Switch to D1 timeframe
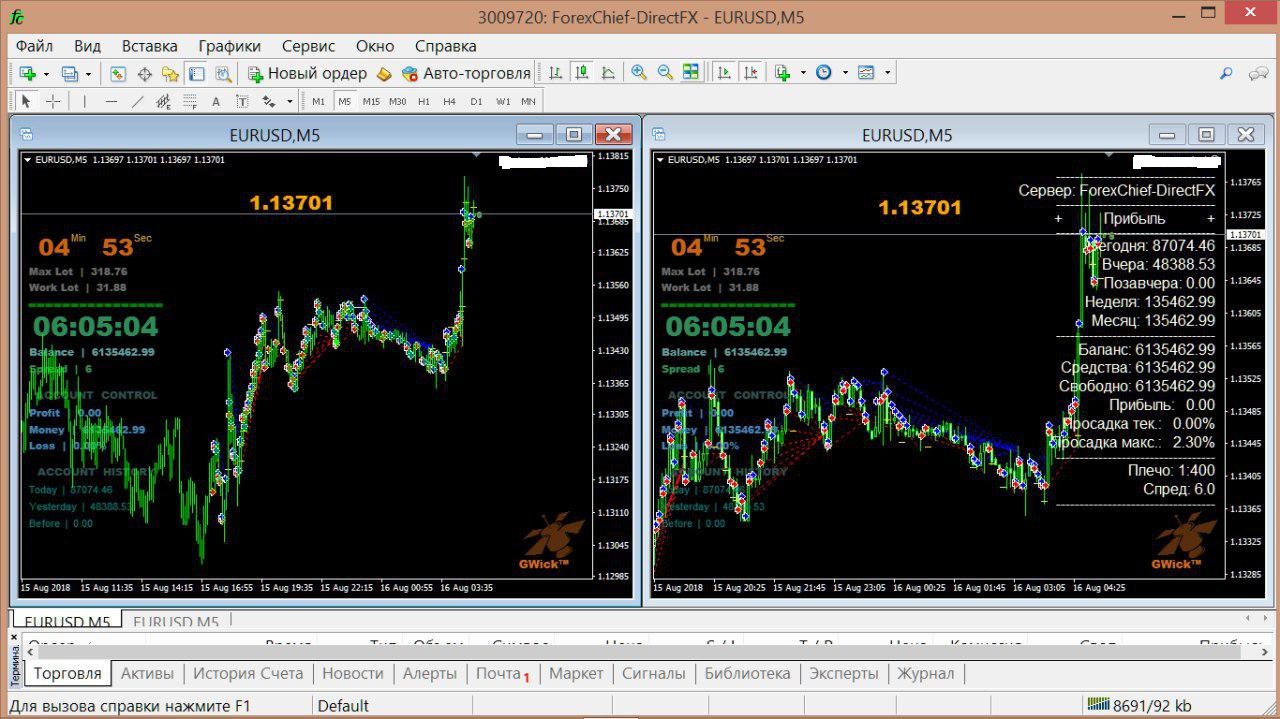 (x=476, y=101)
